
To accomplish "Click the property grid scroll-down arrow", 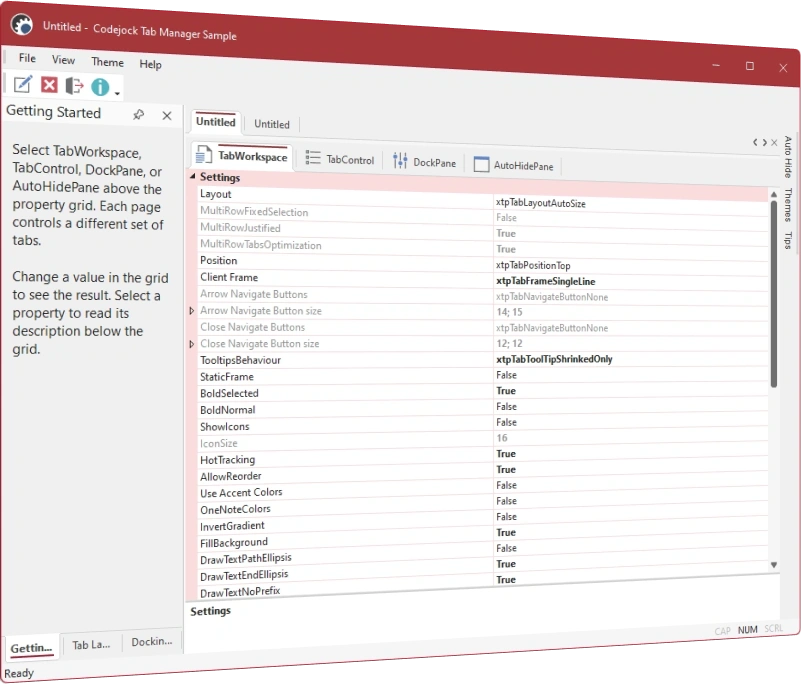I will click(x=773, y=564).
